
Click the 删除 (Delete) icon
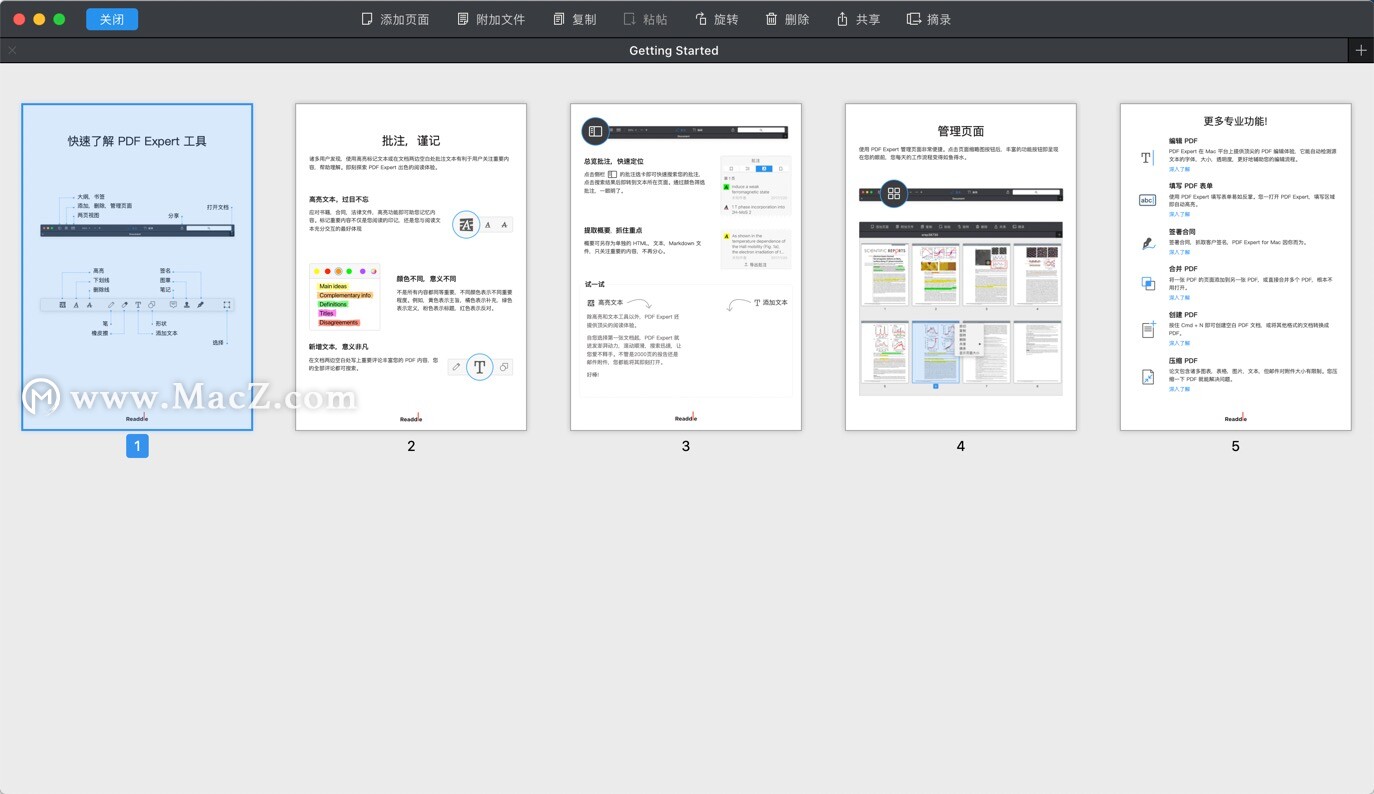[x=788, y=18]
